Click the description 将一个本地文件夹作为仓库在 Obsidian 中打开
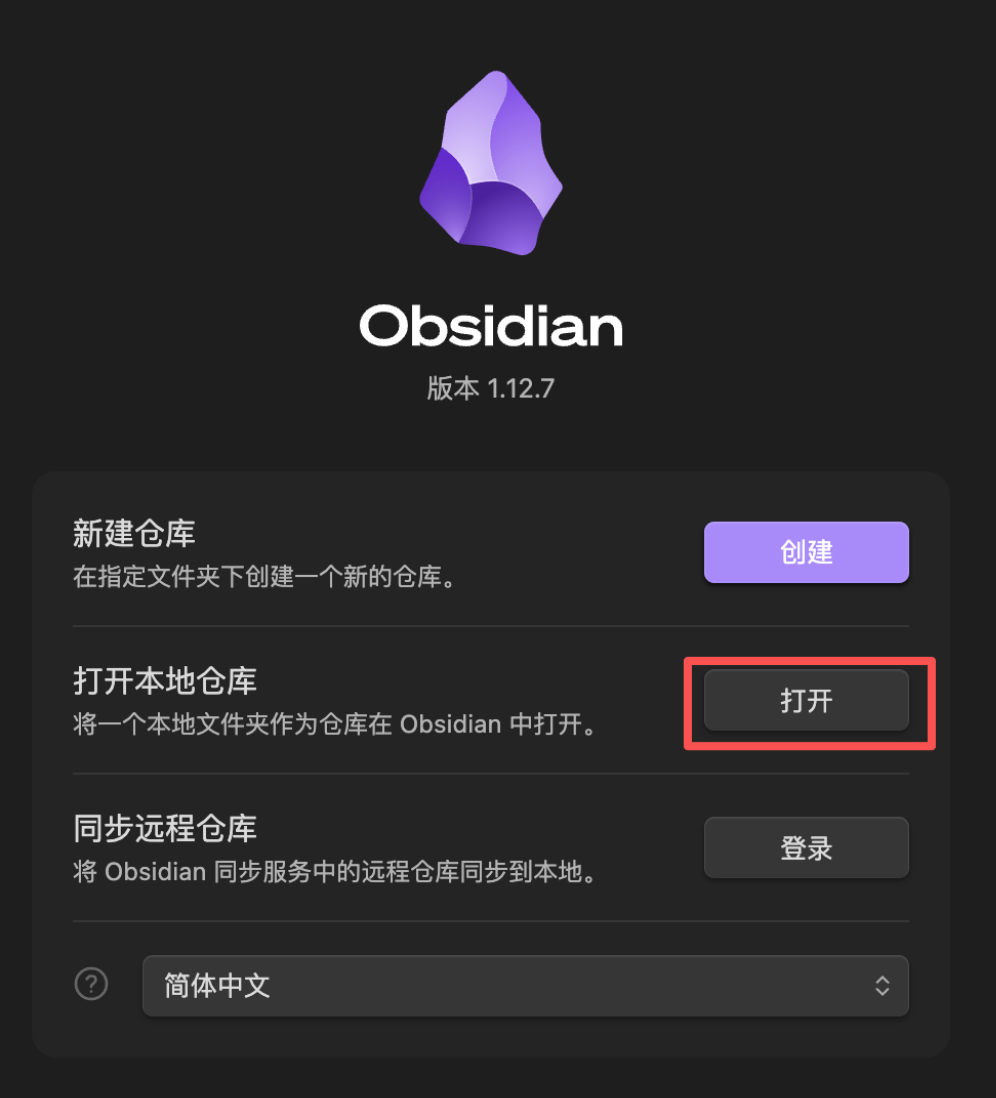Screen dimensions: 996x1098 point(335,724)
